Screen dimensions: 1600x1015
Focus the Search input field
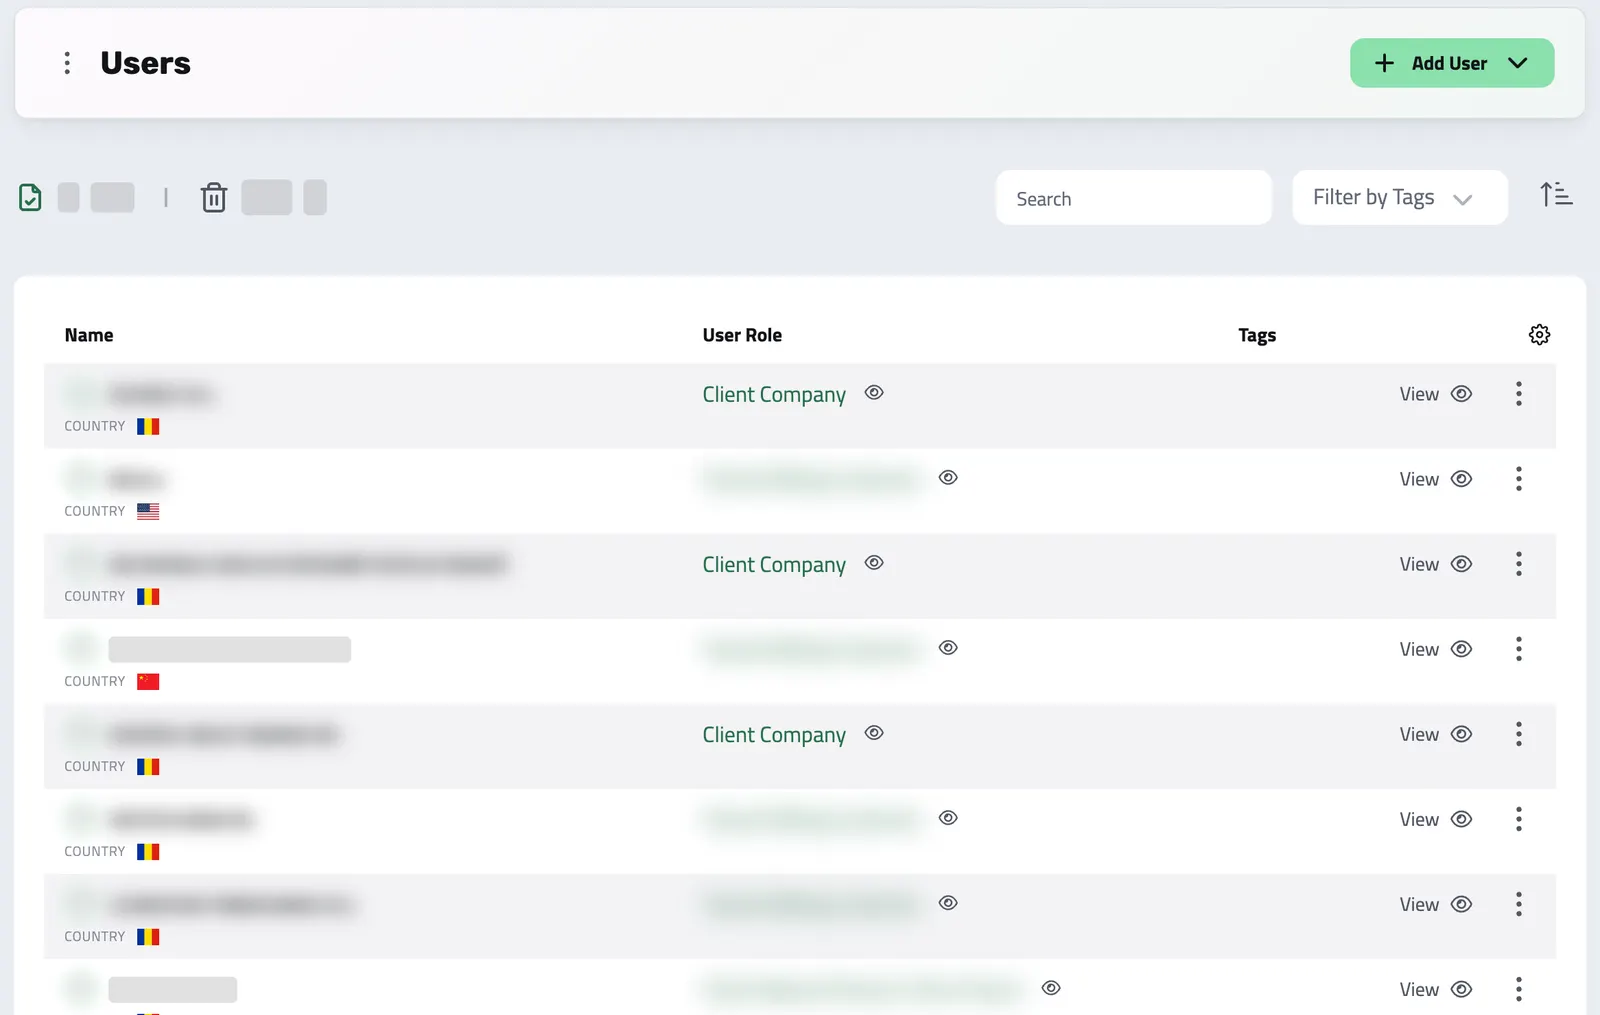pos(1134,198)
